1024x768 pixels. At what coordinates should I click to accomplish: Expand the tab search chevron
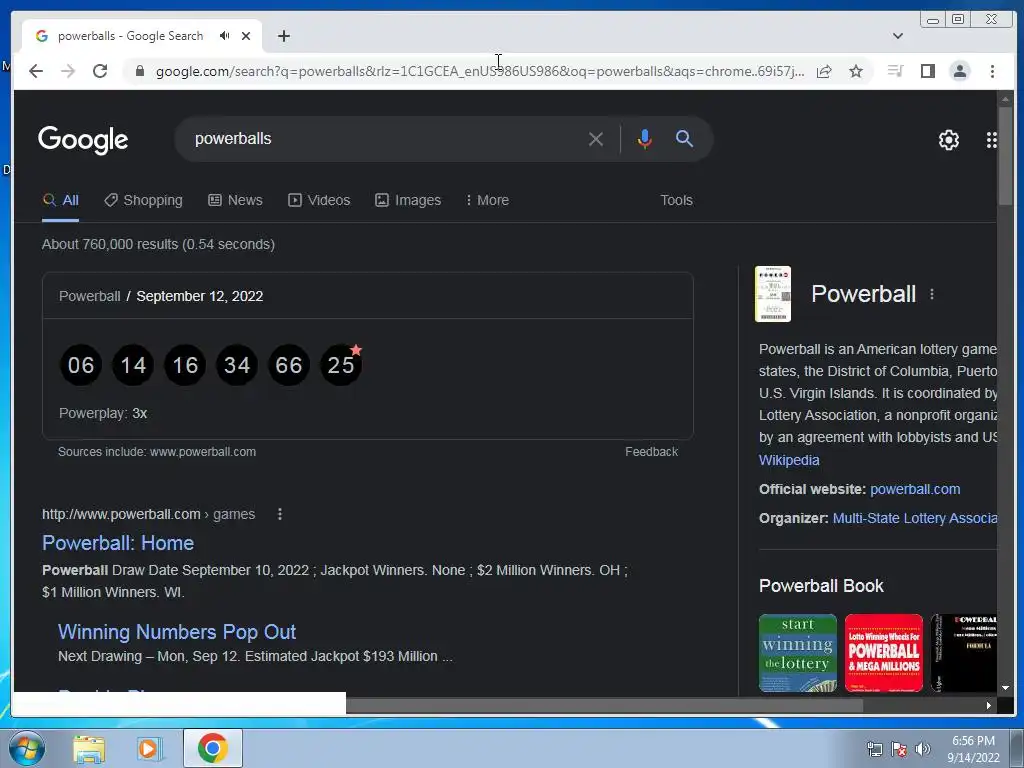[898, 36]
